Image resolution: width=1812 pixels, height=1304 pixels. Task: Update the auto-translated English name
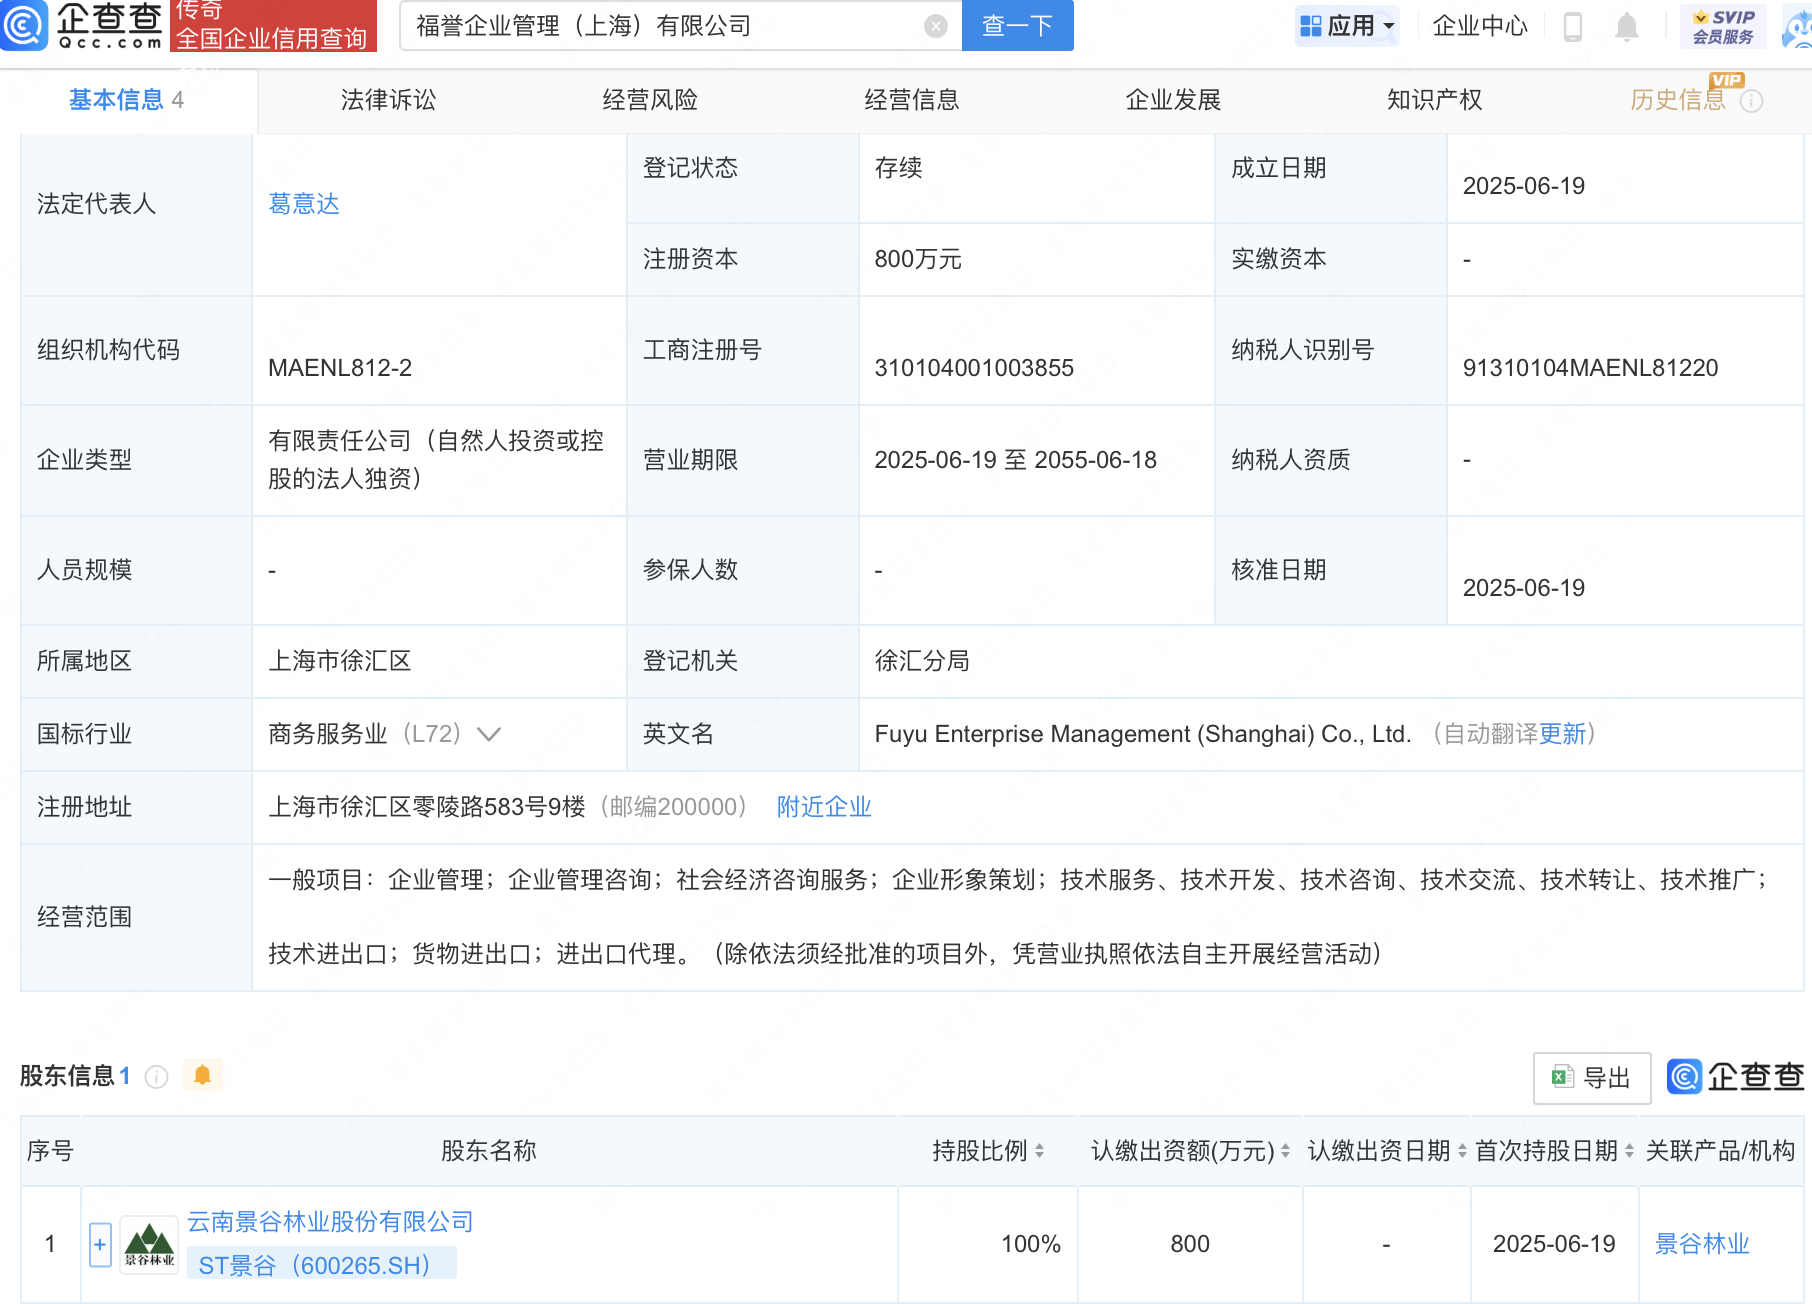point(1562,734)
